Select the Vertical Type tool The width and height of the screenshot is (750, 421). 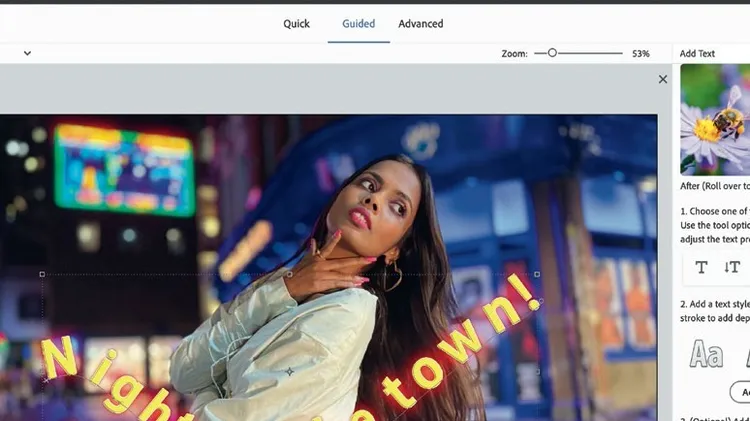click(x=732, y=267)
